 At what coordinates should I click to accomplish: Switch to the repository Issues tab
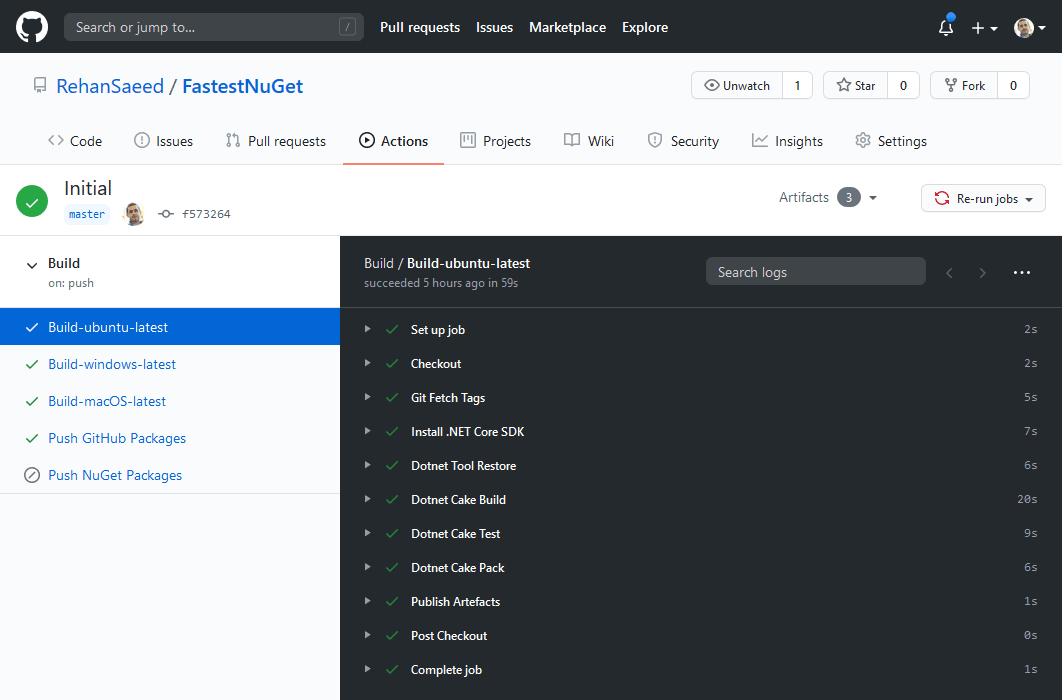point(163,141)
